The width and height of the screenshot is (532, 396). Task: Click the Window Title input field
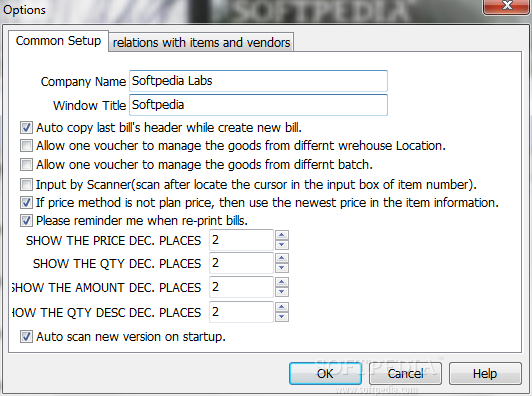(258, 105)
